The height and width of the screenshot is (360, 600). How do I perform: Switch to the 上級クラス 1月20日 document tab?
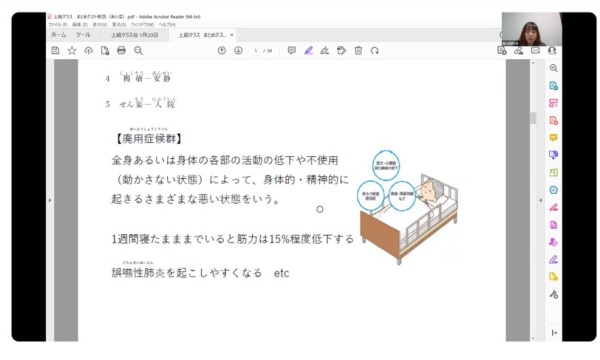[x=134, y=35]
